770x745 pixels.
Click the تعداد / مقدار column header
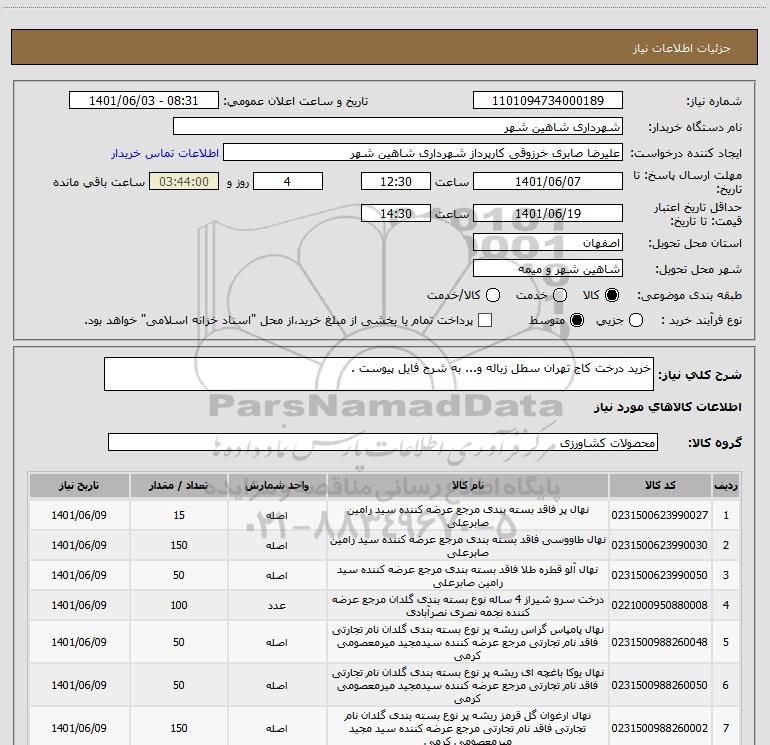pos(179,485)
